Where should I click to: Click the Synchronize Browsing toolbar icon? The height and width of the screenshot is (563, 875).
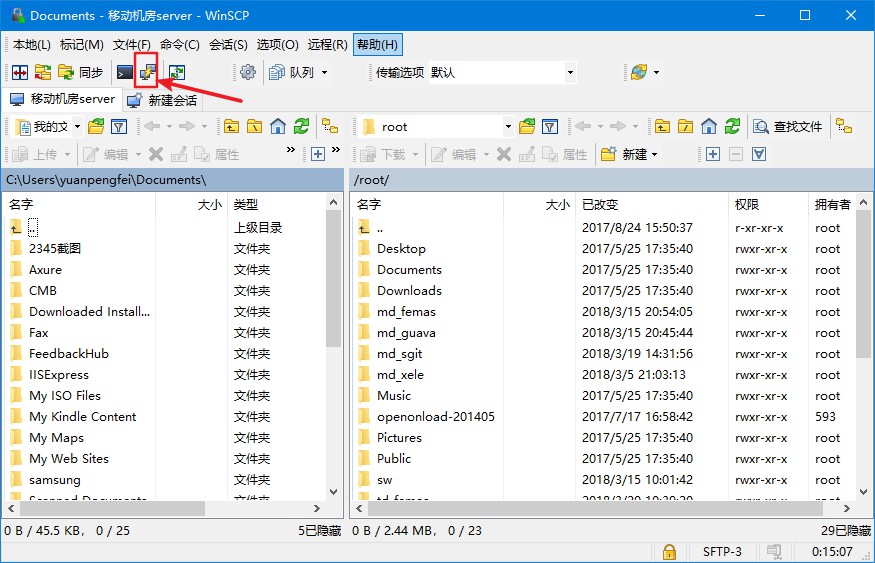pos(43,73)
